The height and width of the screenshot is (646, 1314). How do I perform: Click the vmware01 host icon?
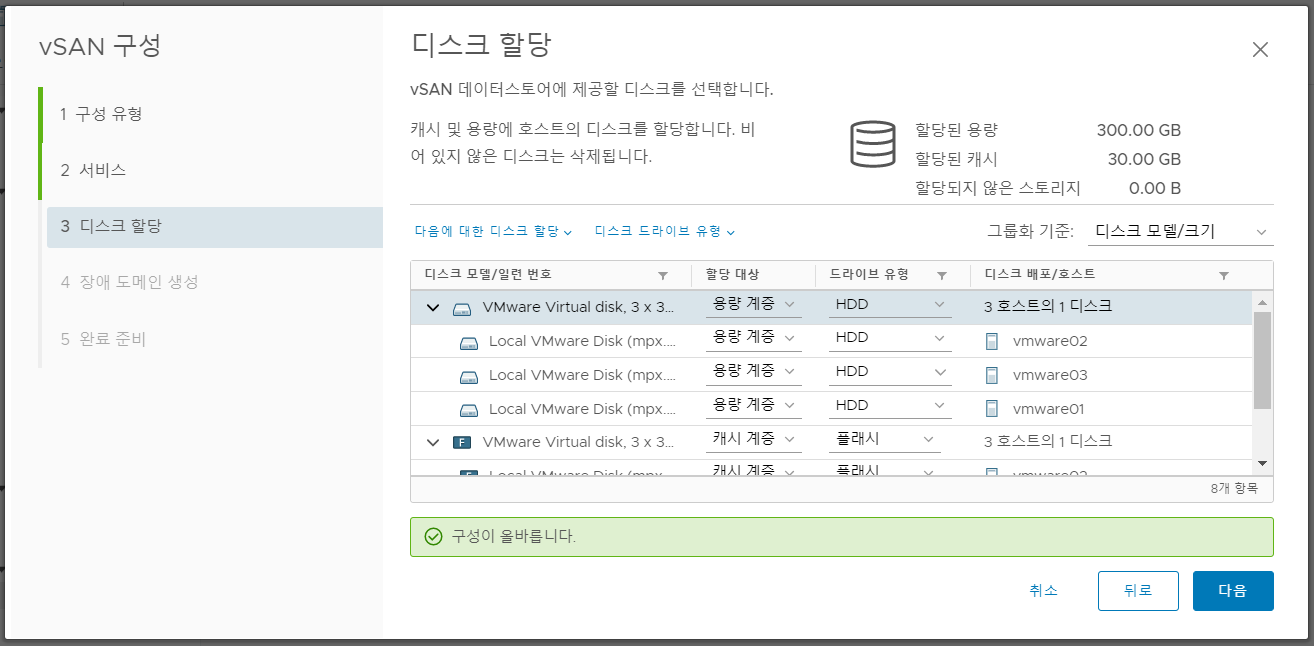(x=991, y=409)
